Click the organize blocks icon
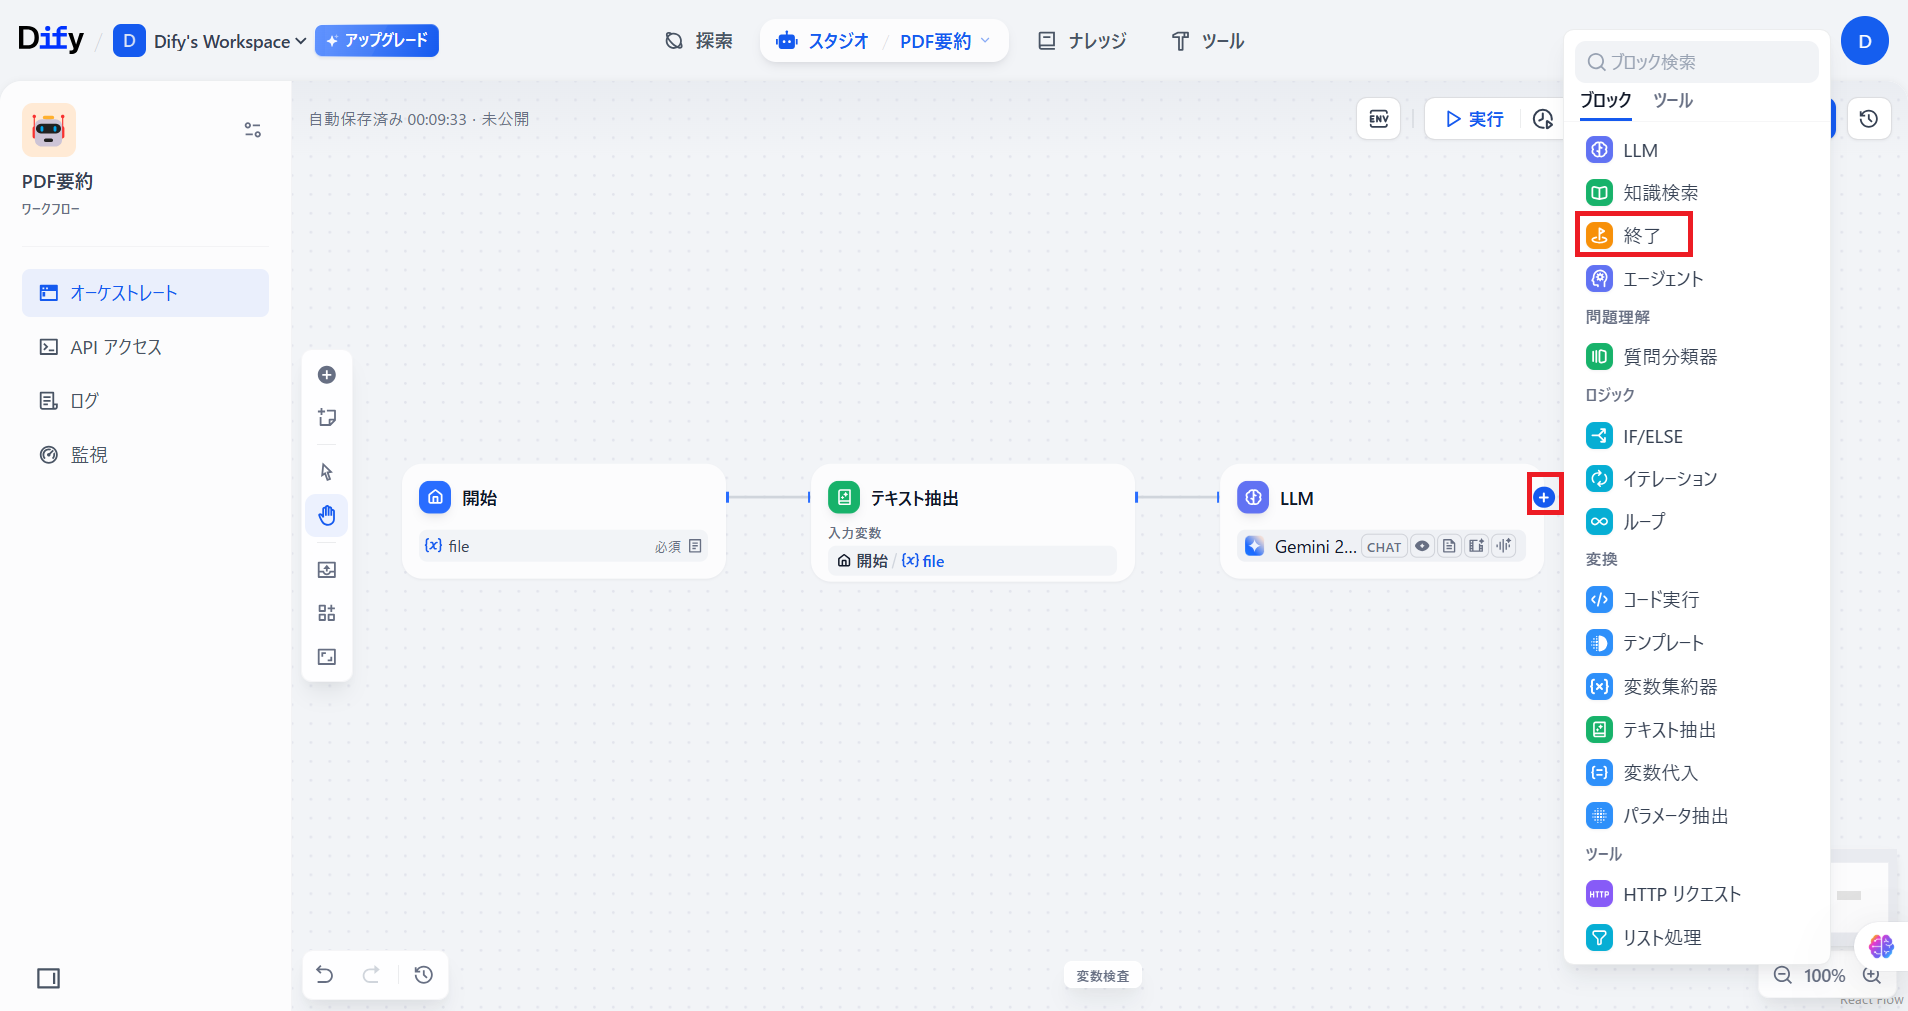This screenshot has width=1908, height=1011. (x=327, y=613)
